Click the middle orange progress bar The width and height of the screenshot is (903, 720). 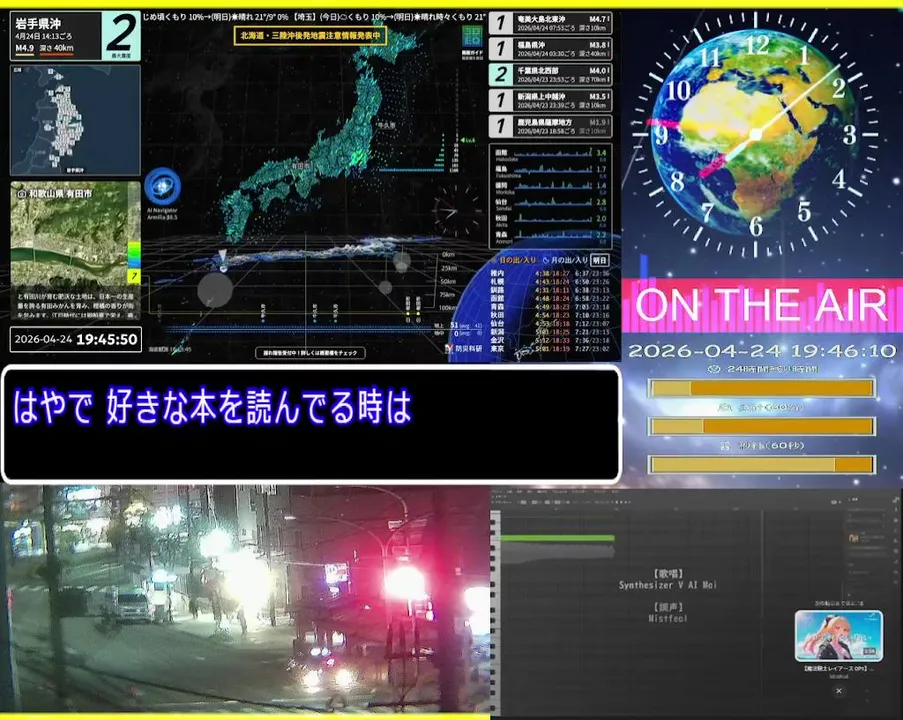762,426
